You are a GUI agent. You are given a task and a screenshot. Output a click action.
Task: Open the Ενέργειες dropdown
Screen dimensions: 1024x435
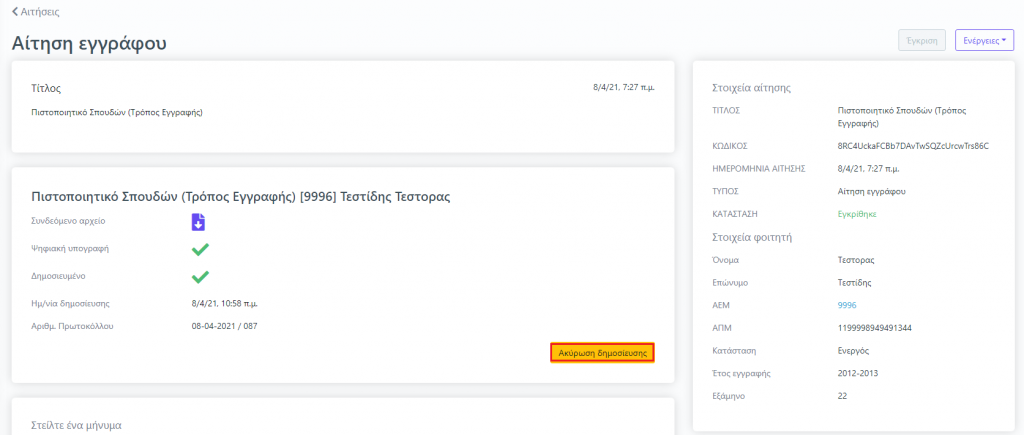pyautogui.click(x=984, y=40)
